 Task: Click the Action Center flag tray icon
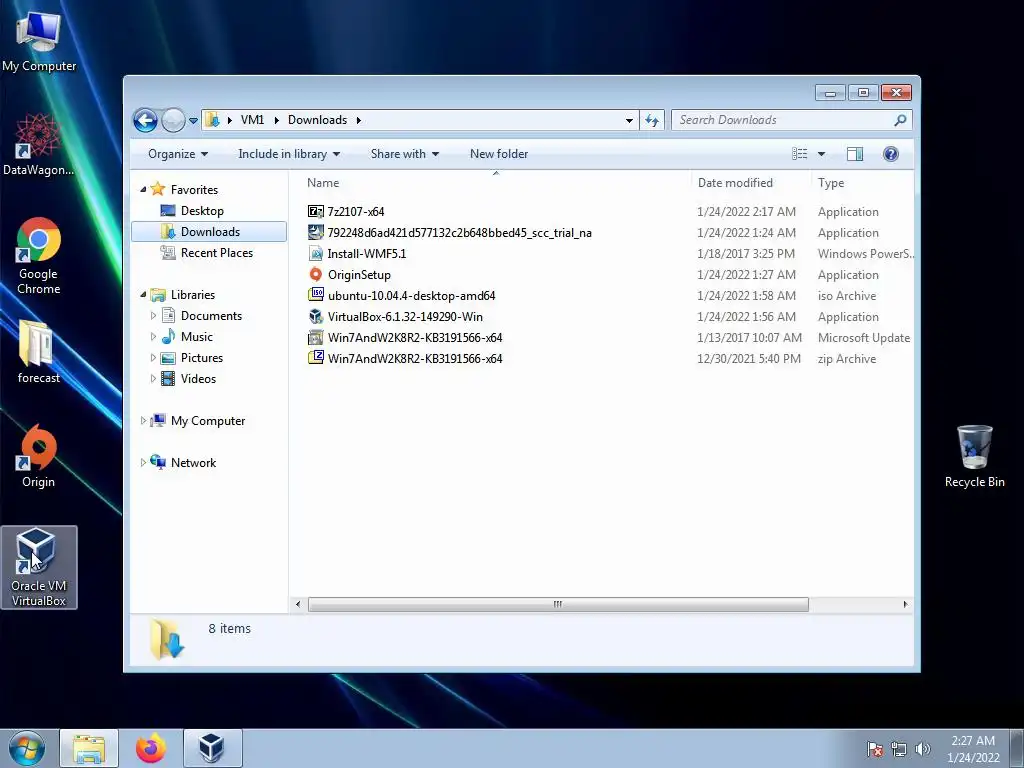[875, 749]
